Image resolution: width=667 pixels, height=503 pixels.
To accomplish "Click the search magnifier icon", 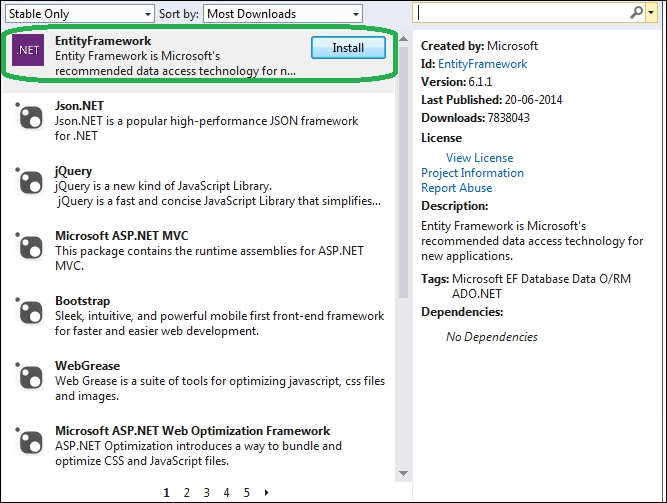I will coord(636,13).
